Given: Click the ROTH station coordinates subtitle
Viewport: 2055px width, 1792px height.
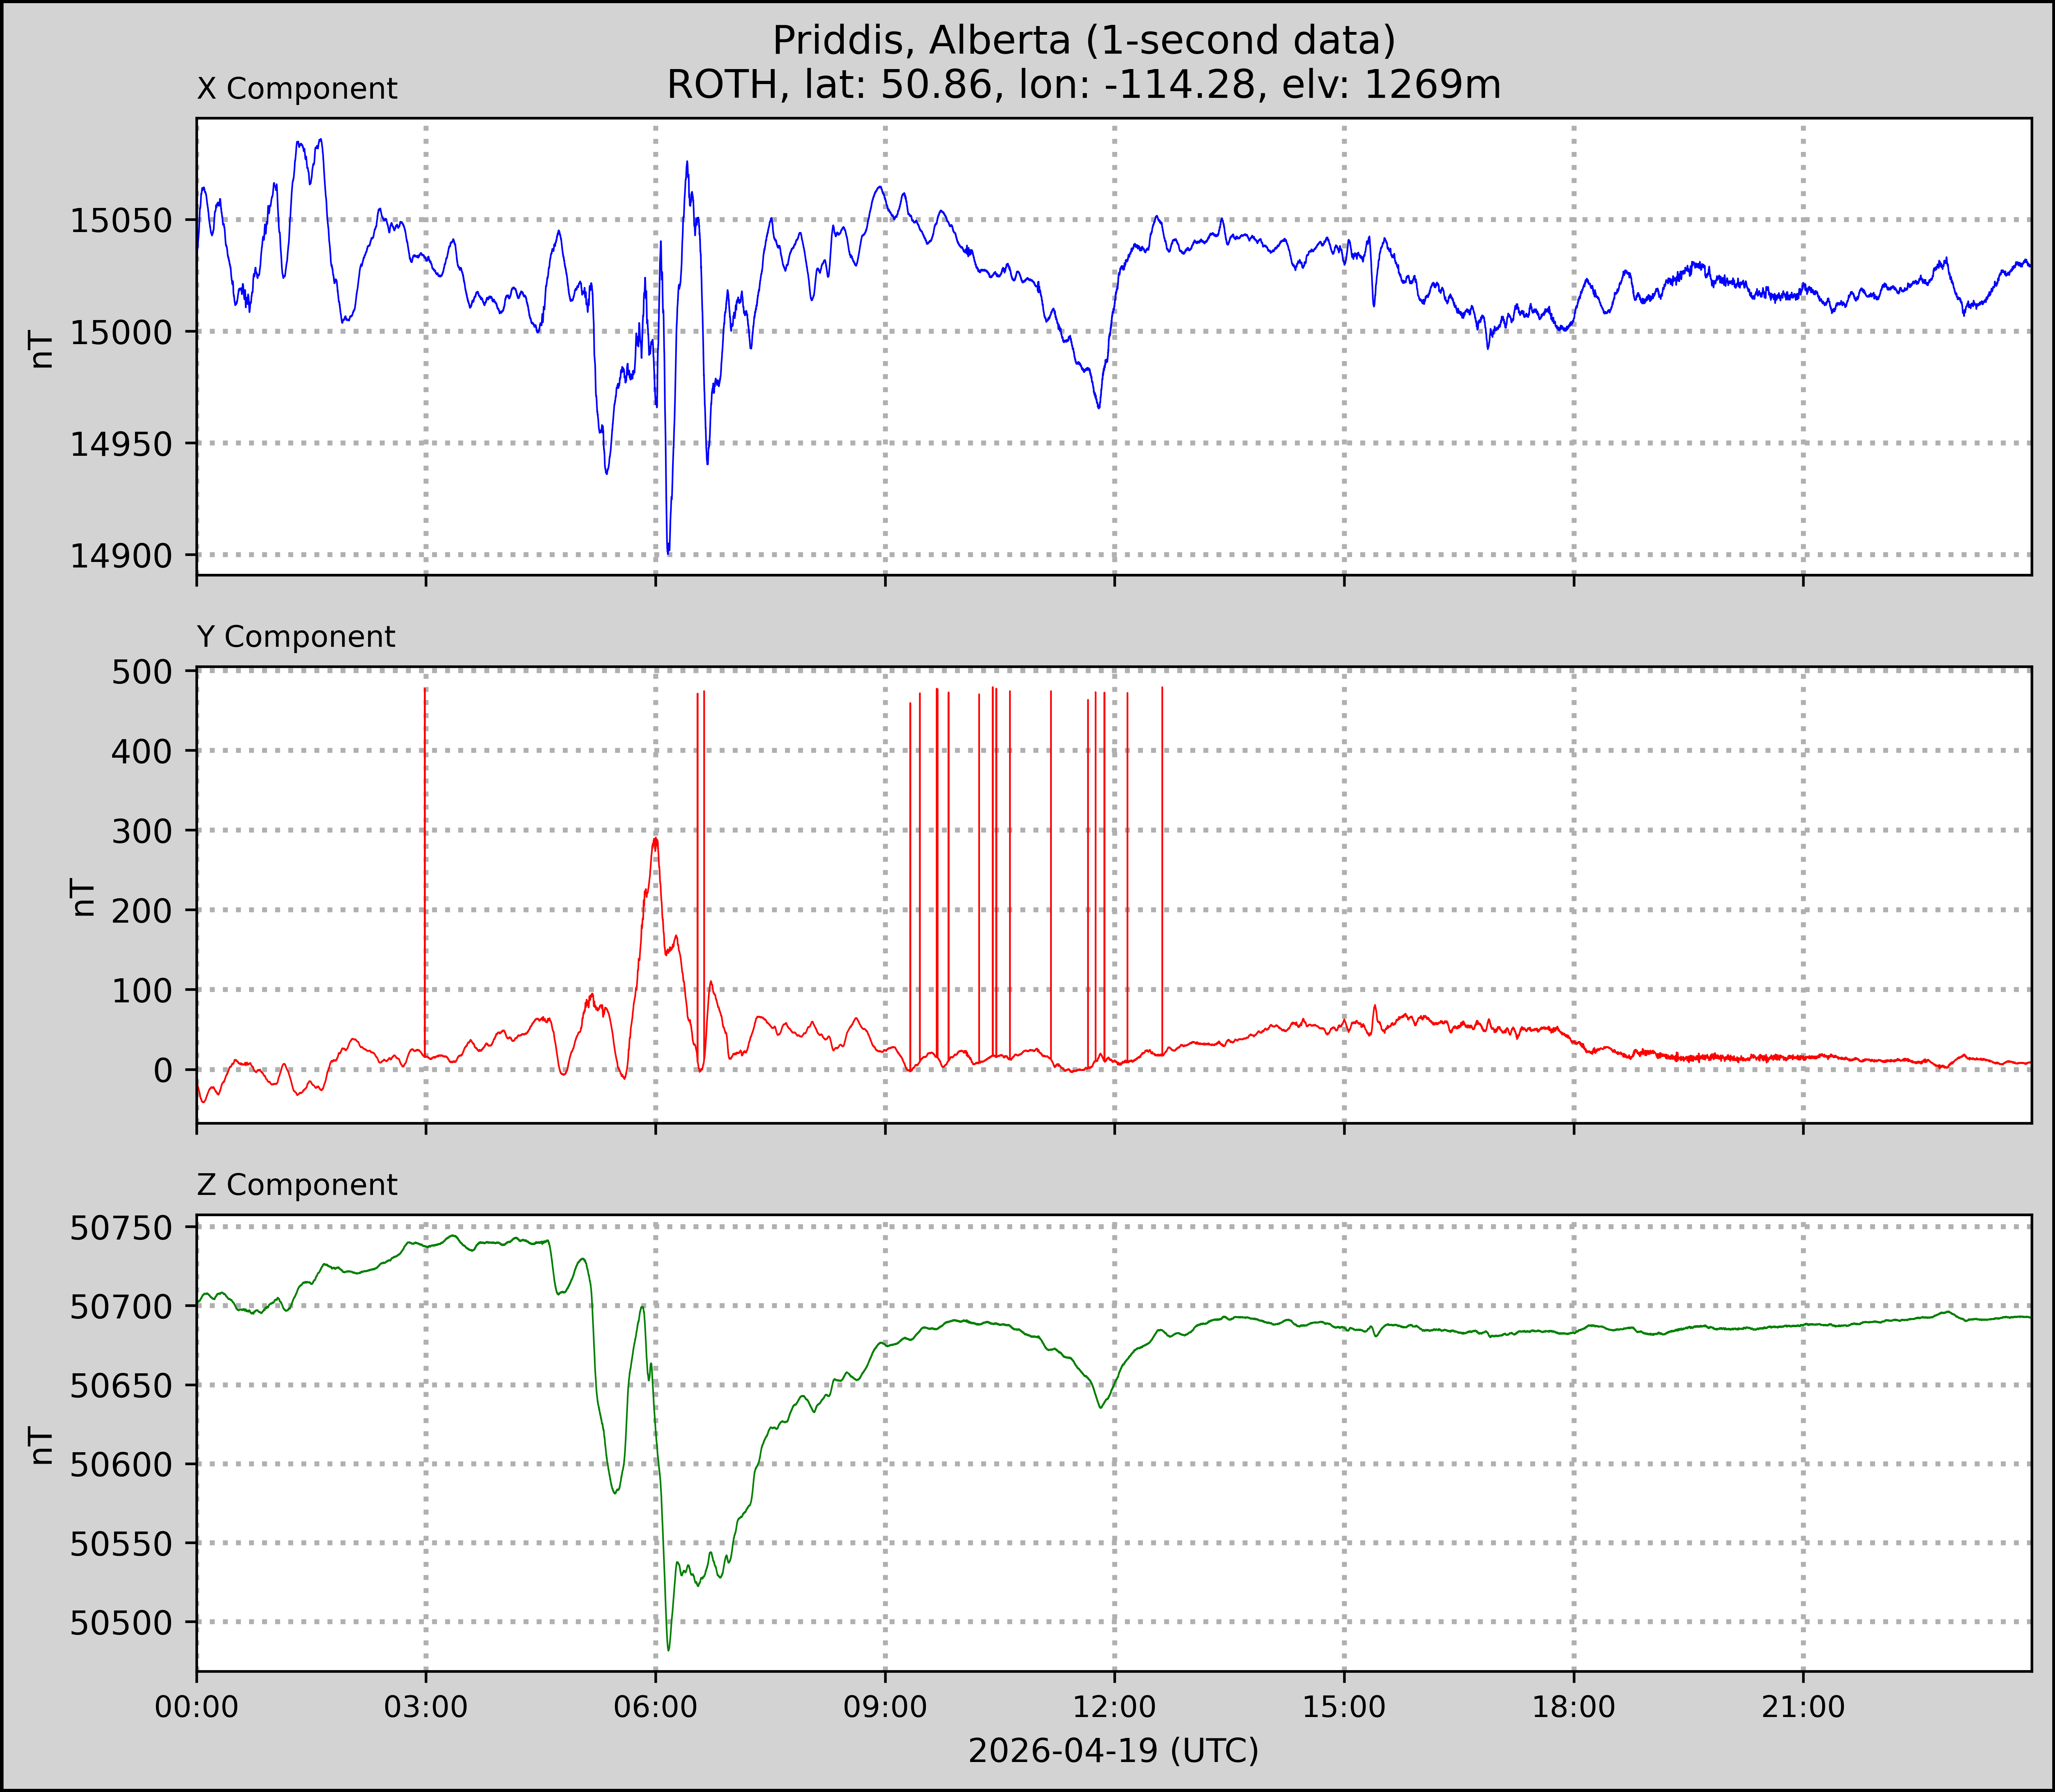Looking at the screenshot, I should click(x=1084, y=85).
